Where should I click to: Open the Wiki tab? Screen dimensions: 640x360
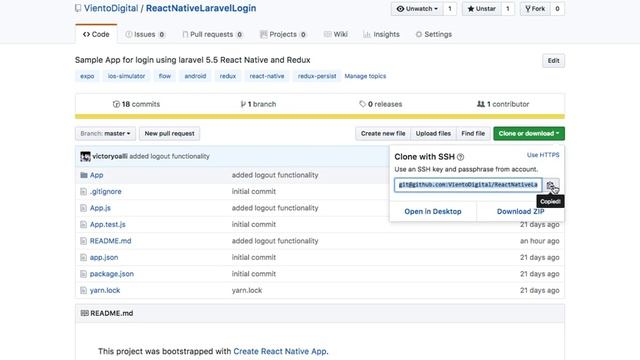336,34
